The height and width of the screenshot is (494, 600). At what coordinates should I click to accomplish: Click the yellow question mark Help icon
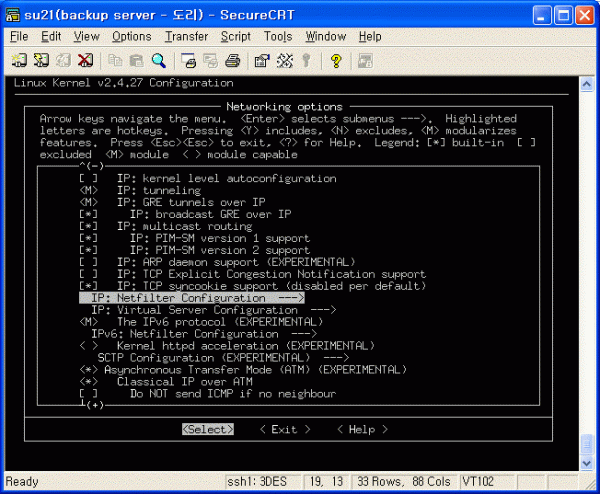point(336,60)
